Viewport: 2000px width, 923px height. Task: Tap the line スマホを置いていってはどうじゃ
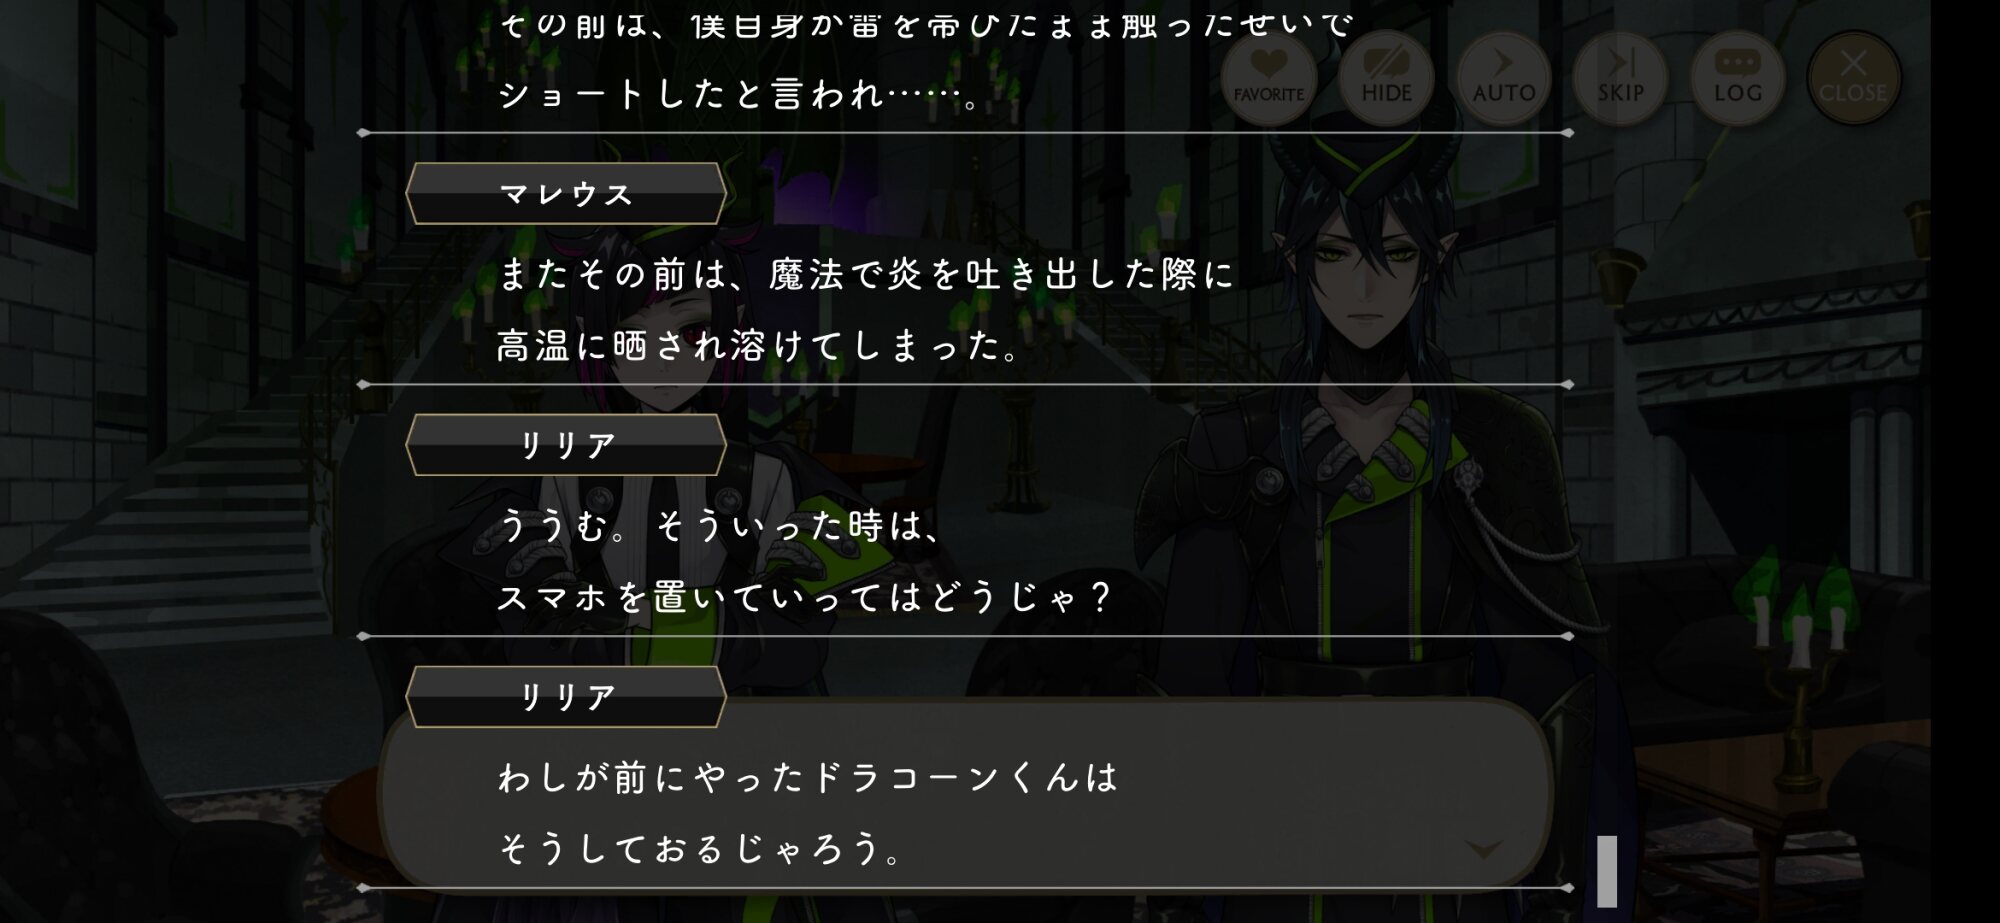[x=805, y=598]
